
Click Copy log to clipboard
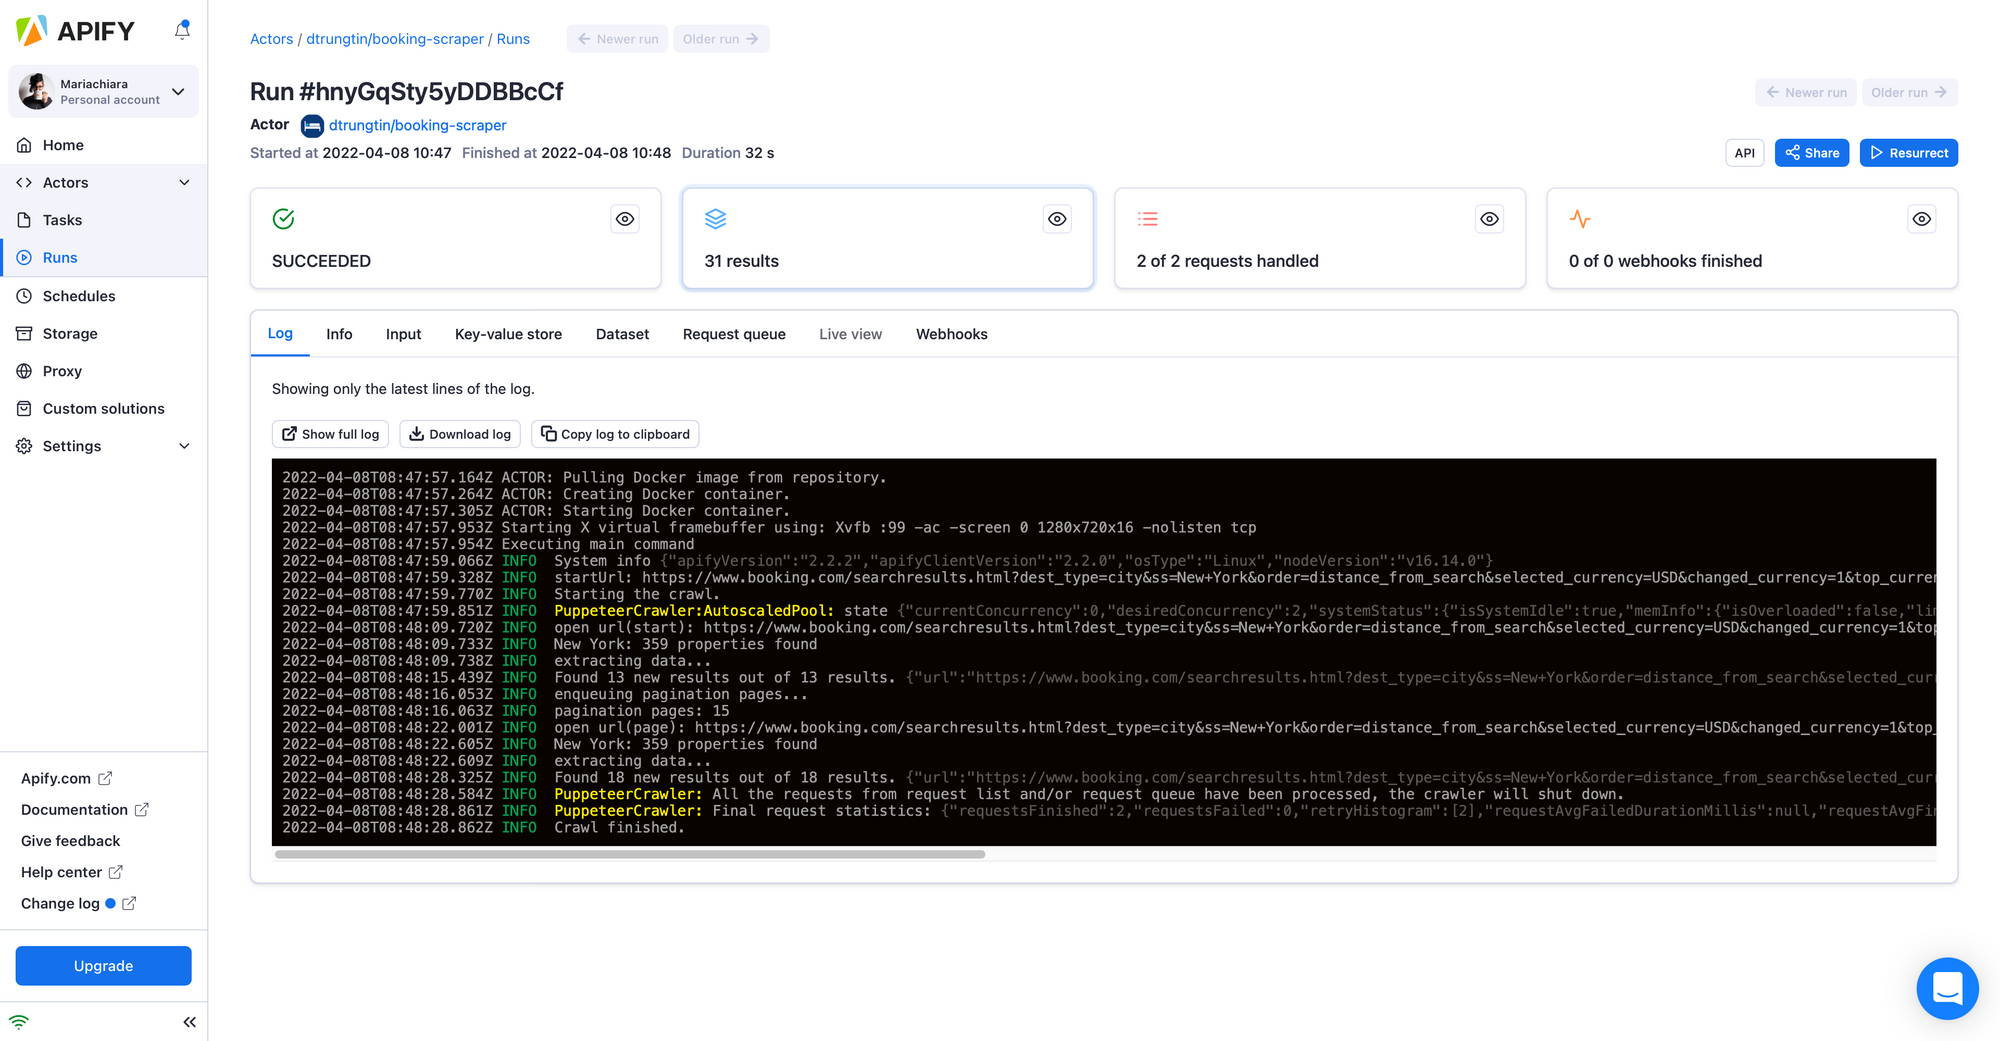pos(615,434)
